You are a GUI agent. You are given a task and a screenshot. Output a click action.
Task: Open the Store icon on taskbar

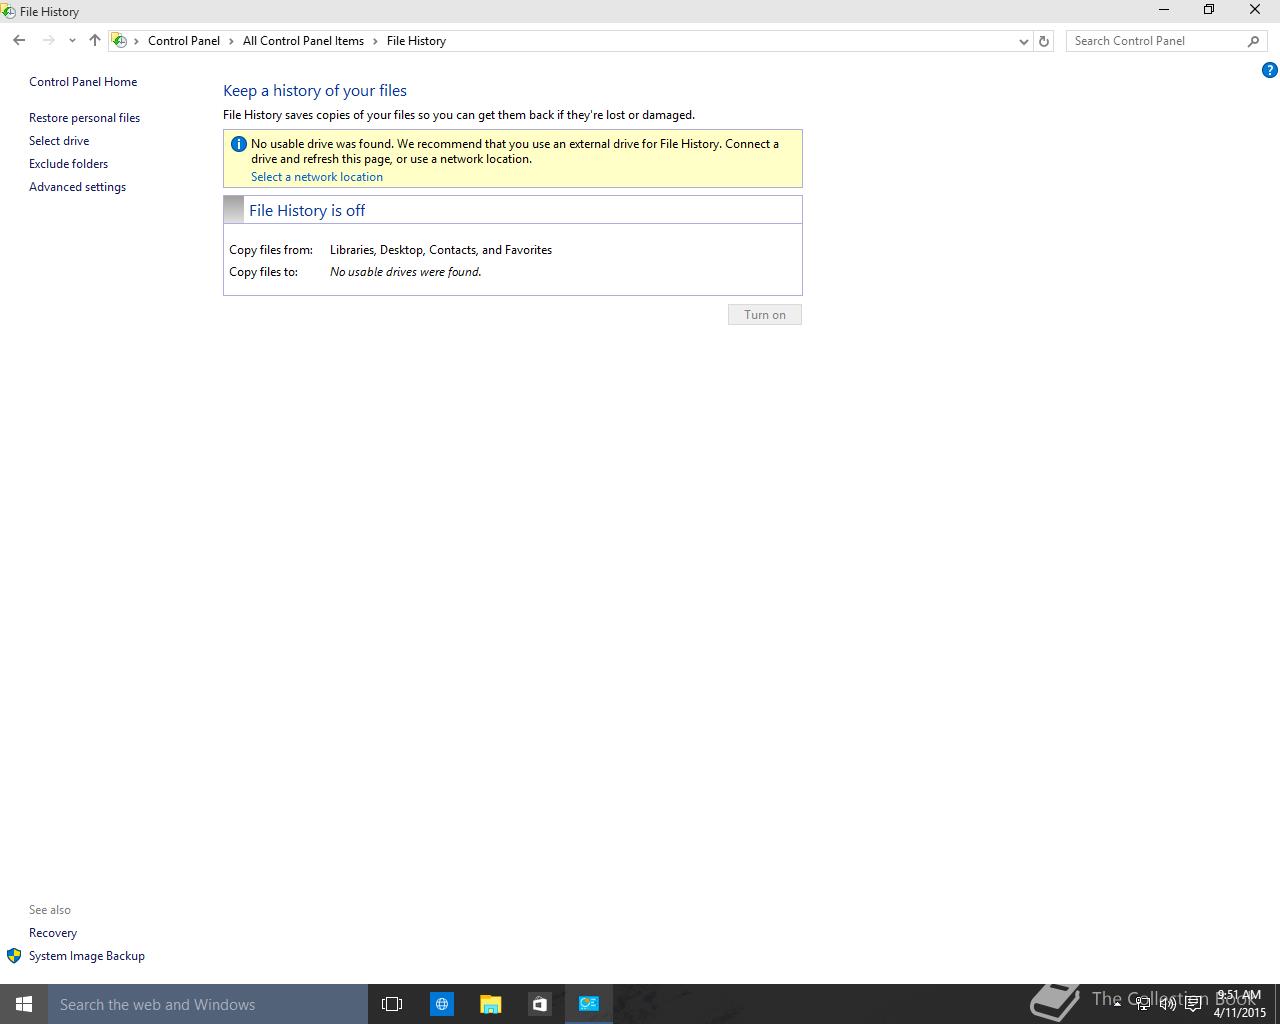539,1004
